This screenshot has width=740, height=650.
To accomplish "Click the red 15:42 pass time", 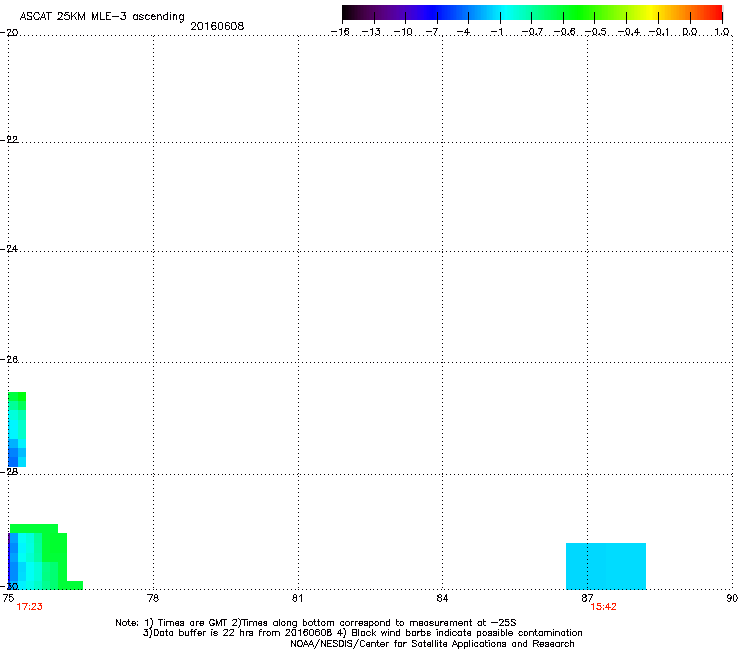I will coord(603,607).
